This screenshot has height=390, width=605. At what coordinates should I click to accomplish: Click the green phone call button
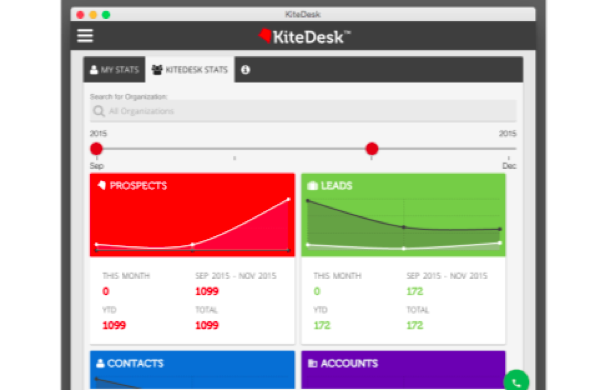pos(516,382)
